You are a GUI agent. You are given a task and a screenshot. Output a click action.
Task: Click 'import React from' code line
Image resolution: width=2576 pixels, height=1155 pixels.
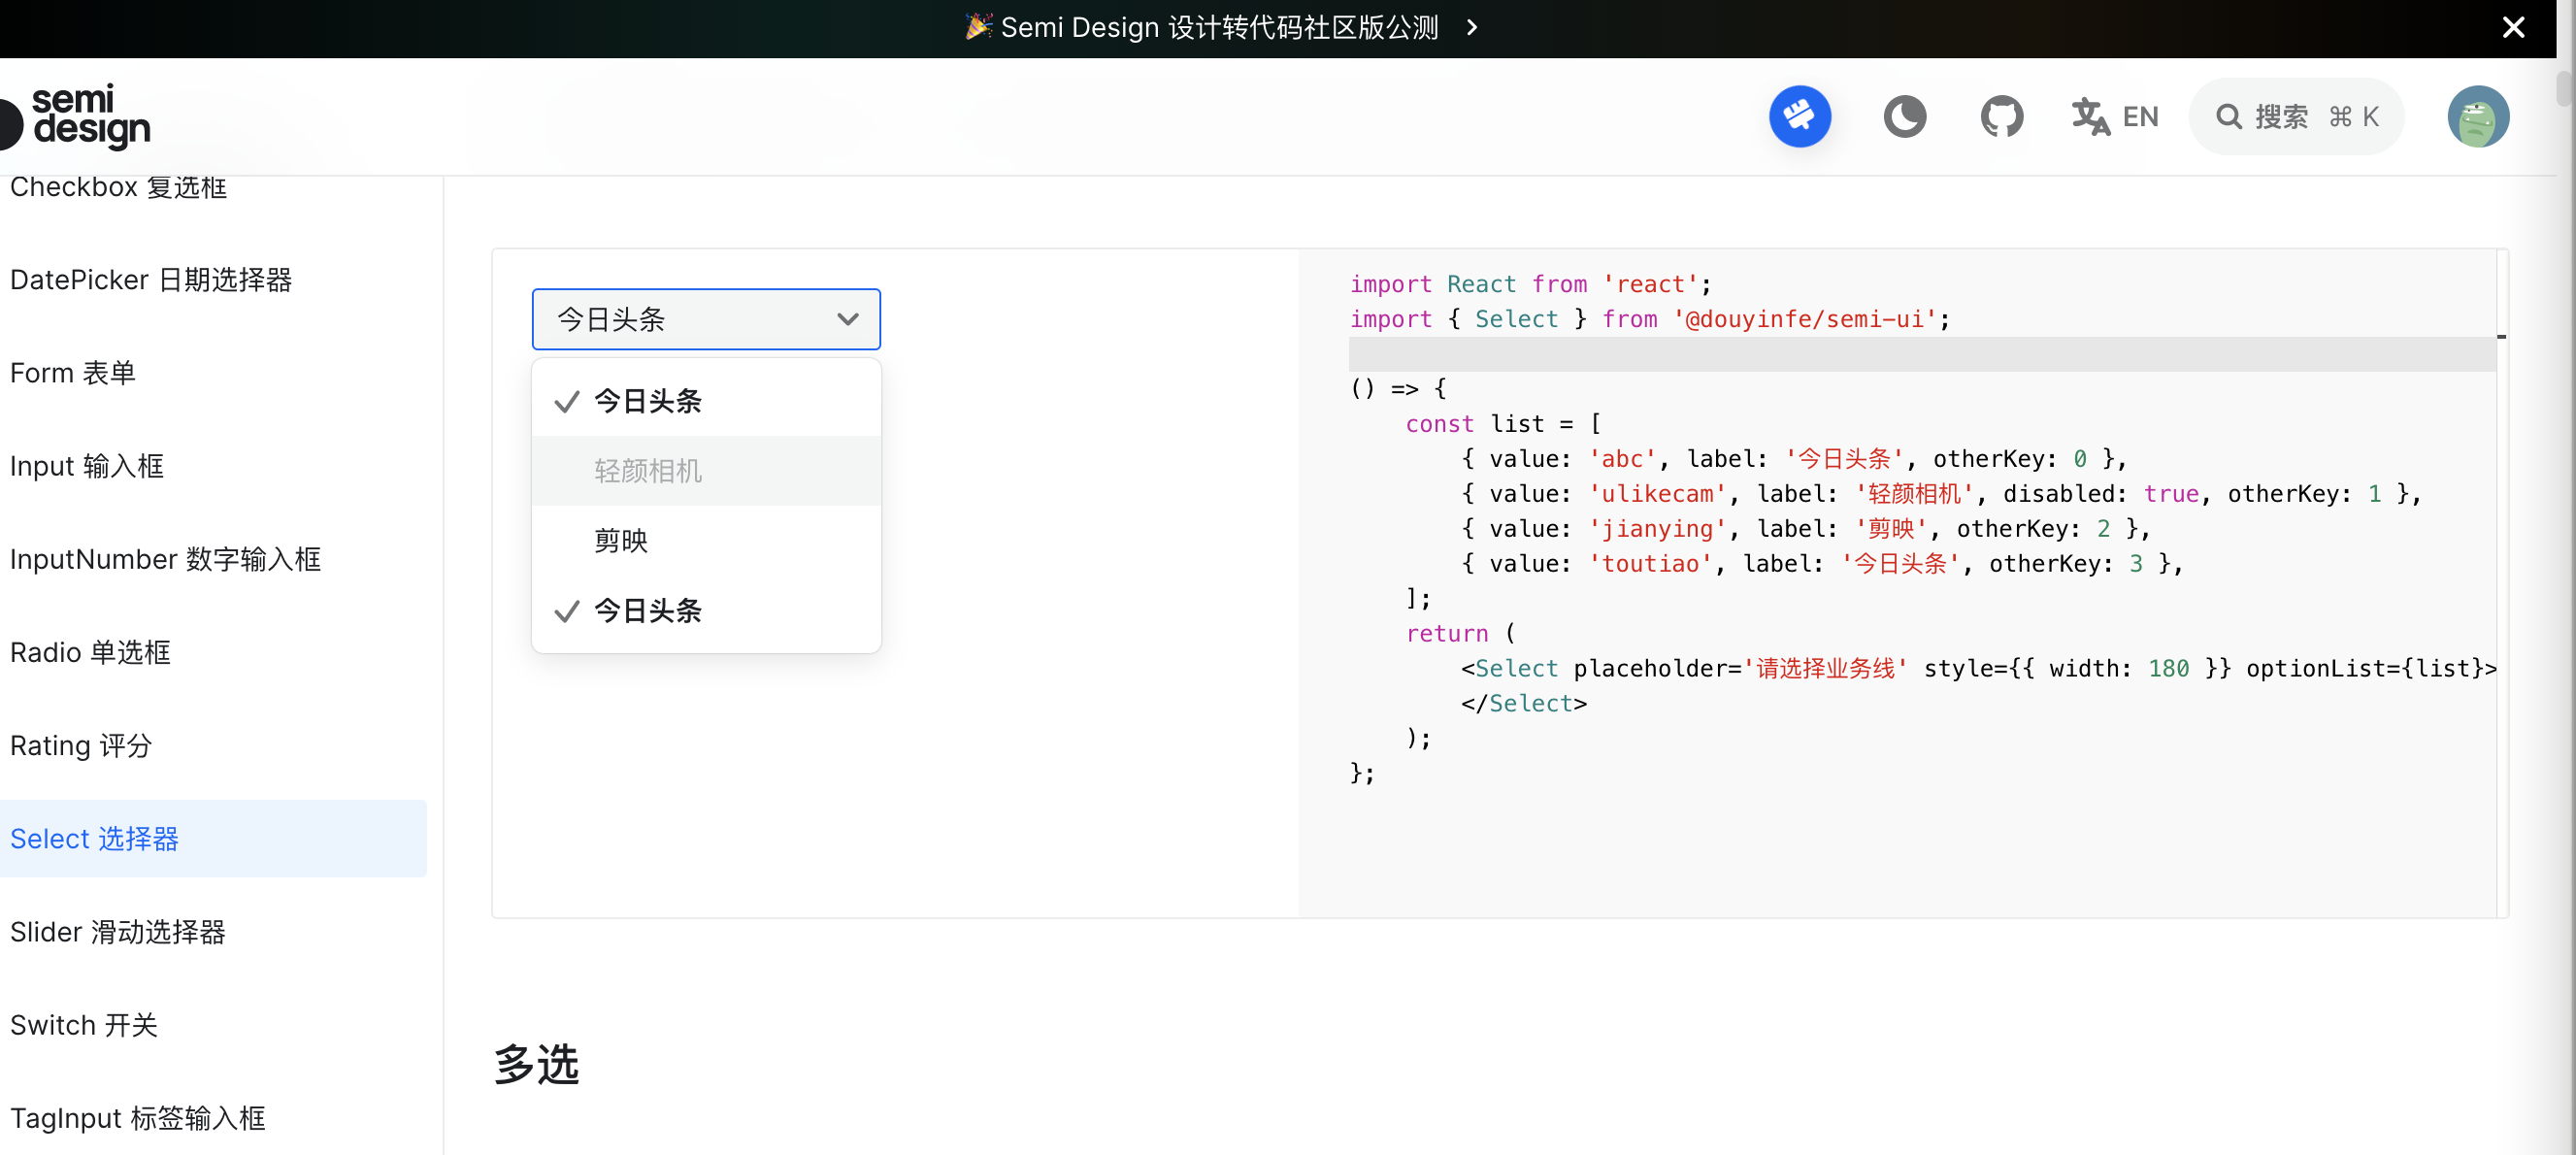click(1530, 284)
